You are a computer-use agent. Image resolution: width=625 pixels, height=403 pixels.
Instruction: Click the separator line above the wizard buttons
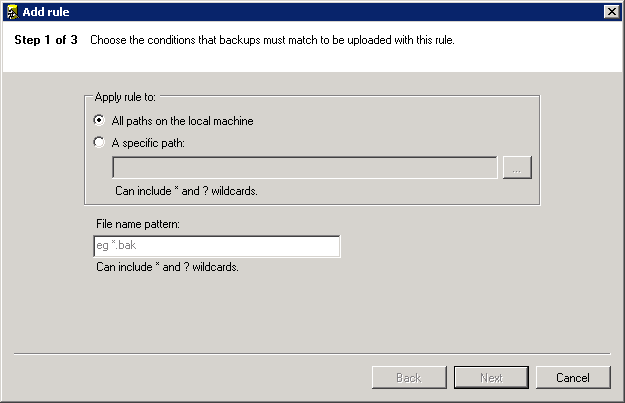tap(312, 353)
